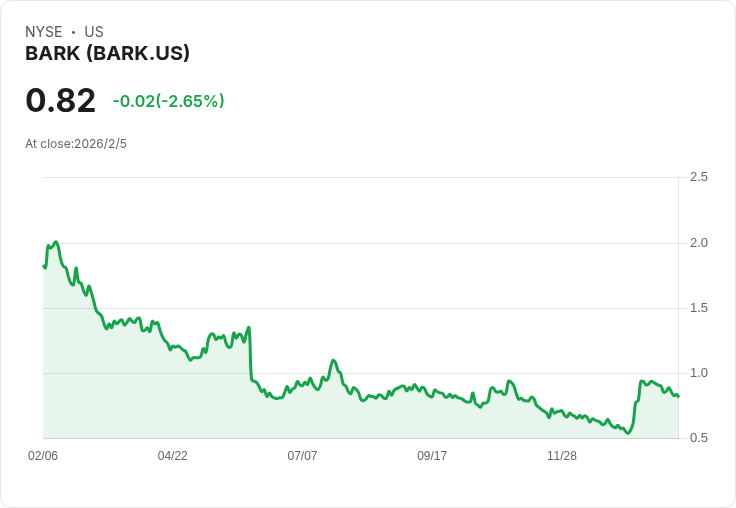The height and width of the screenshot is (508, 736).
Task: Click the 11/28 date axis label
Action: click(x=562, y=456)
